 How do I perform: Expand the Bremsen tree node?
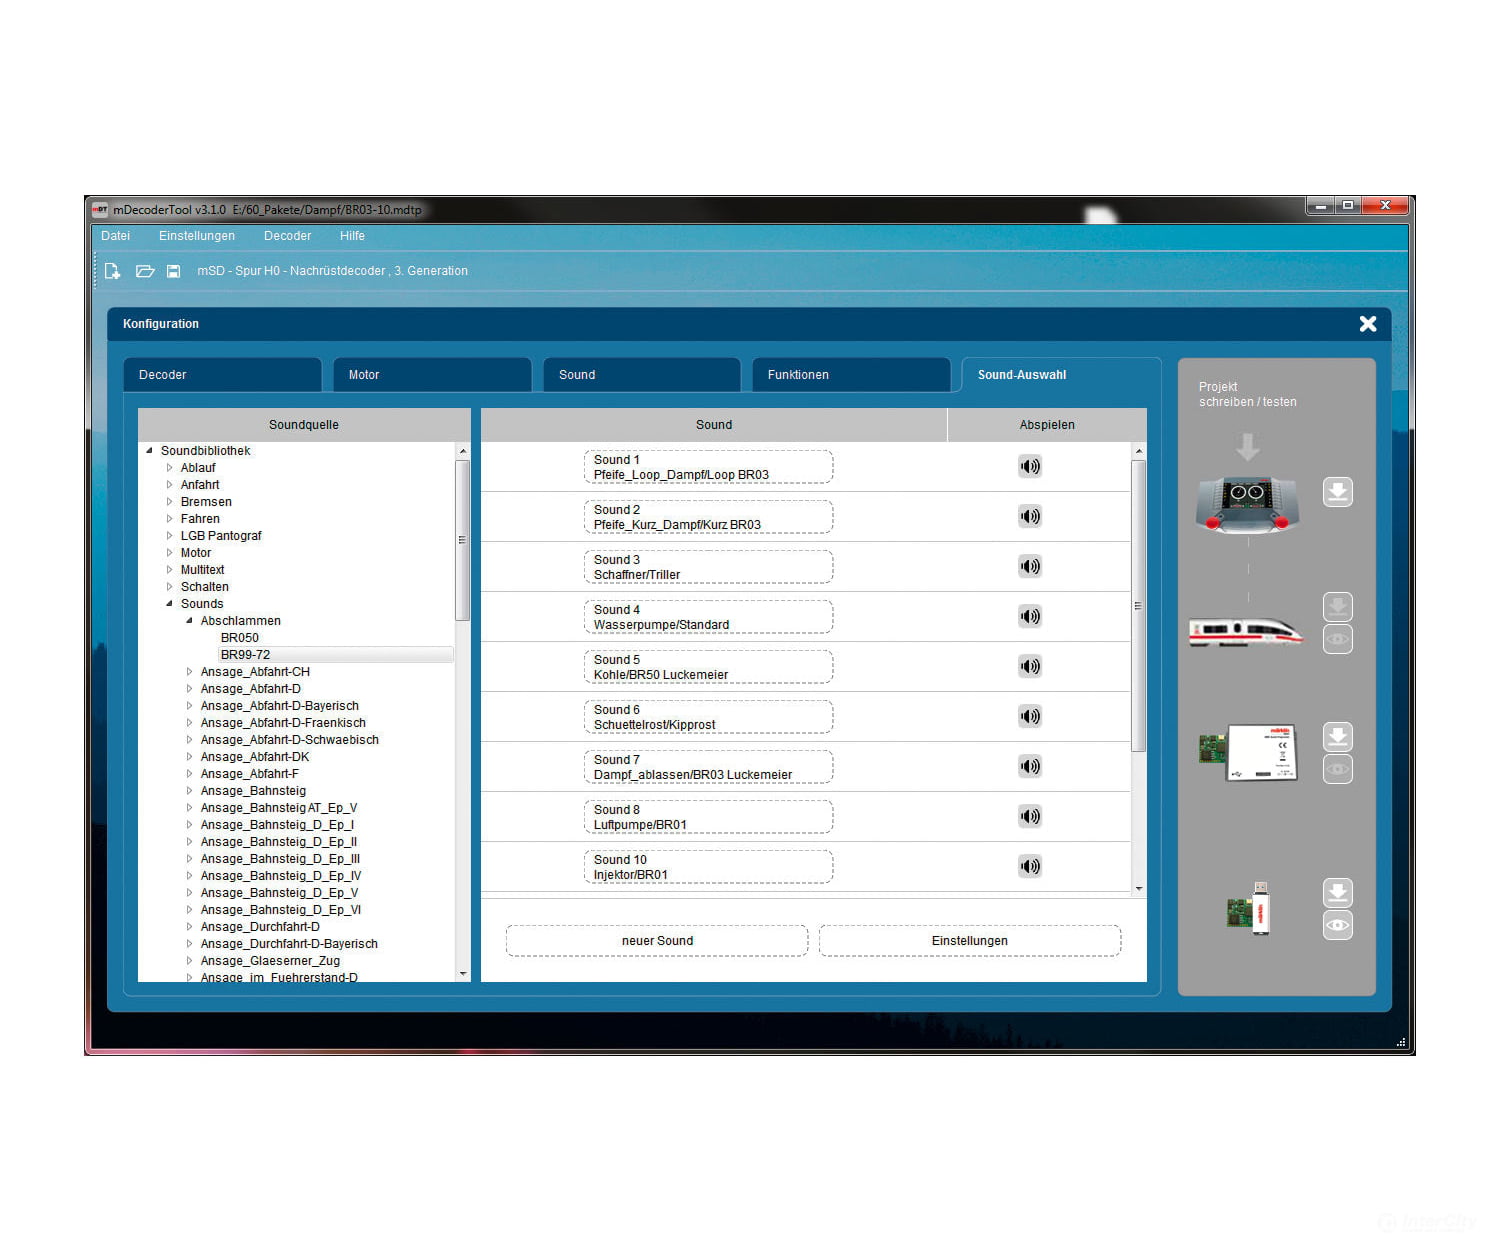[x=169, y=502]
